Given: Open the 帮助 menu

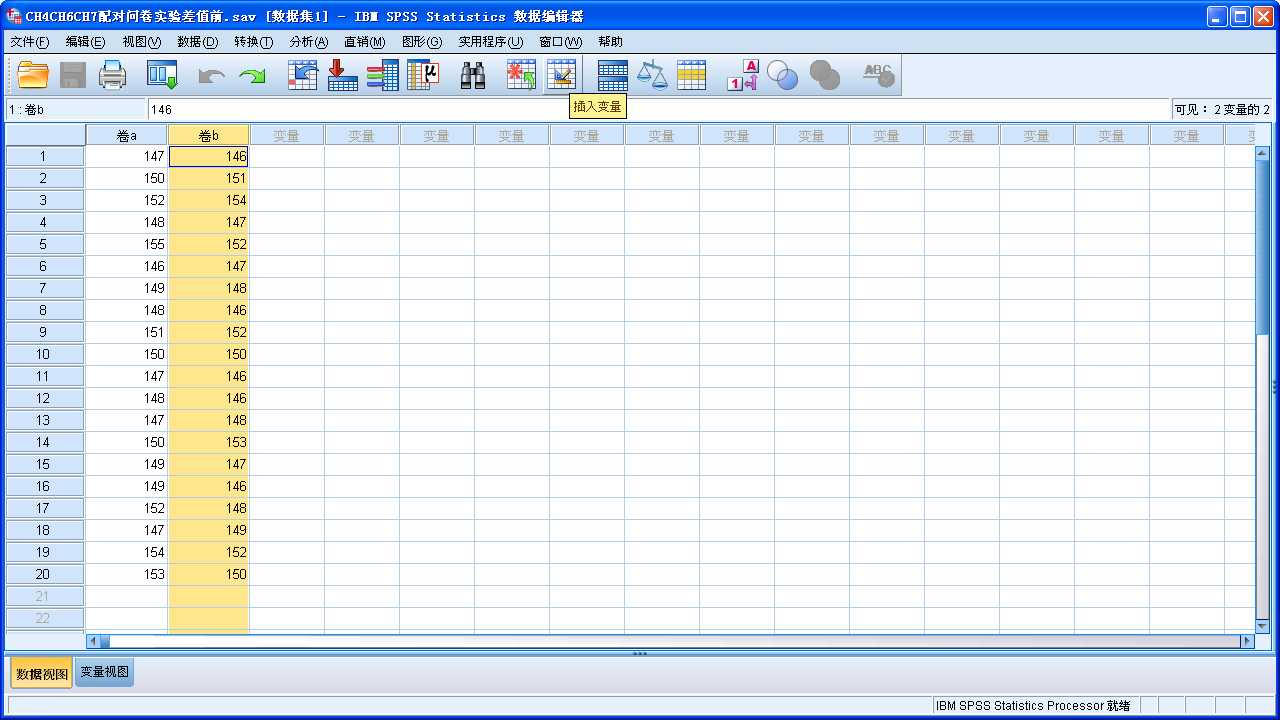Looking at the screenshot, I should pos(610,42).
